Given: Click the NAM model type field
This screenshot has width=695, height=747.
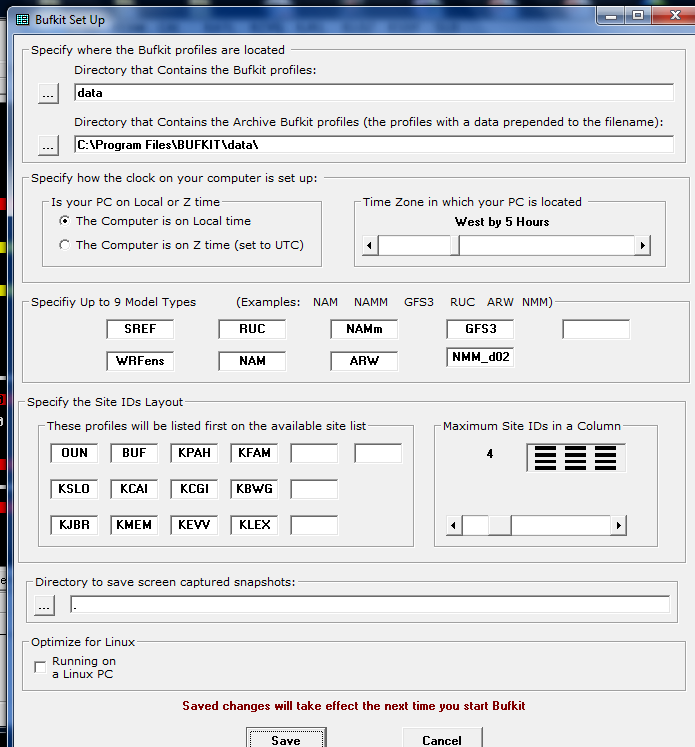Looking at the screenshot, I should 252,361.
